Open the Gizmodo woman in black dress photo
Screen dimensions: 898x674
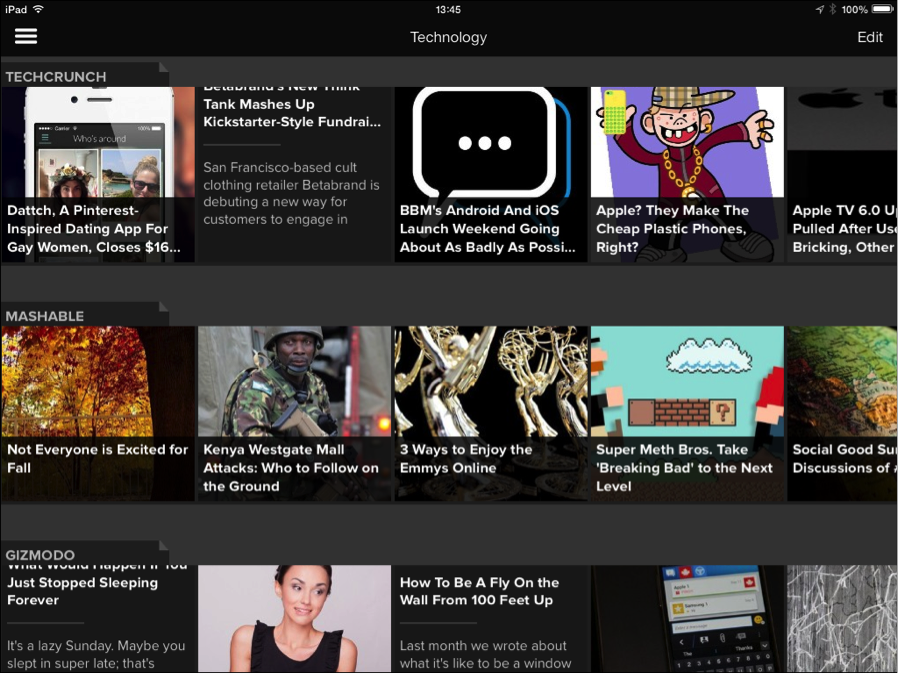(294, 618)
